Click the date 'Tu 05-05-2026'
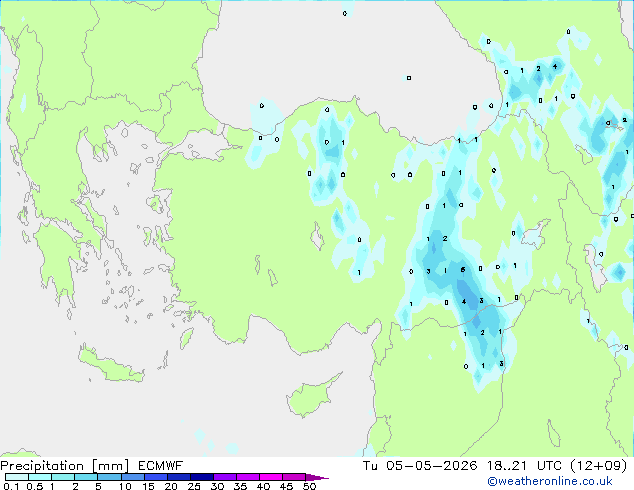Image resolution: width=634 pixels, height=490 pixels. 420,466
